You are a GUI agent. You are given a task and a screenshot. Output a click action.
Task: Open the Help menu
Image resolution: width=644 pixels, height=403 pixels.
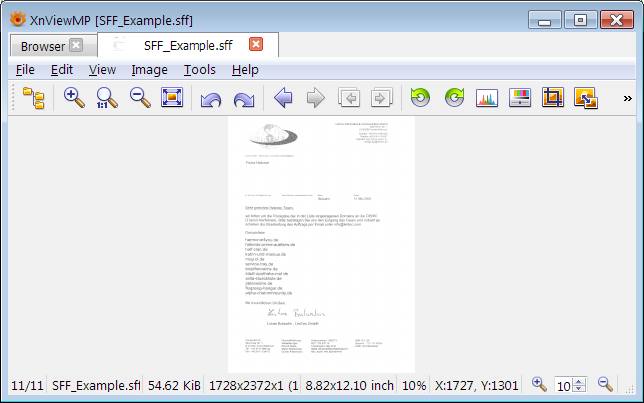click(245, 70)
